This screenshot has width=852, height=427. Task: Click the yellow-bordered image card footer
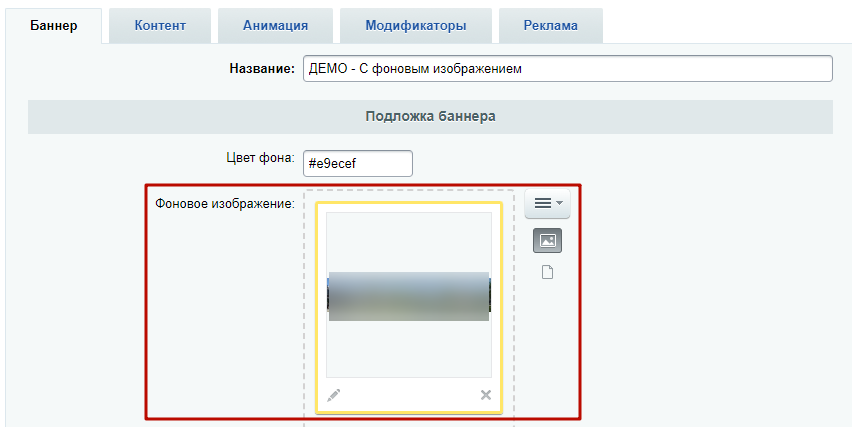(x=409, y=395)
